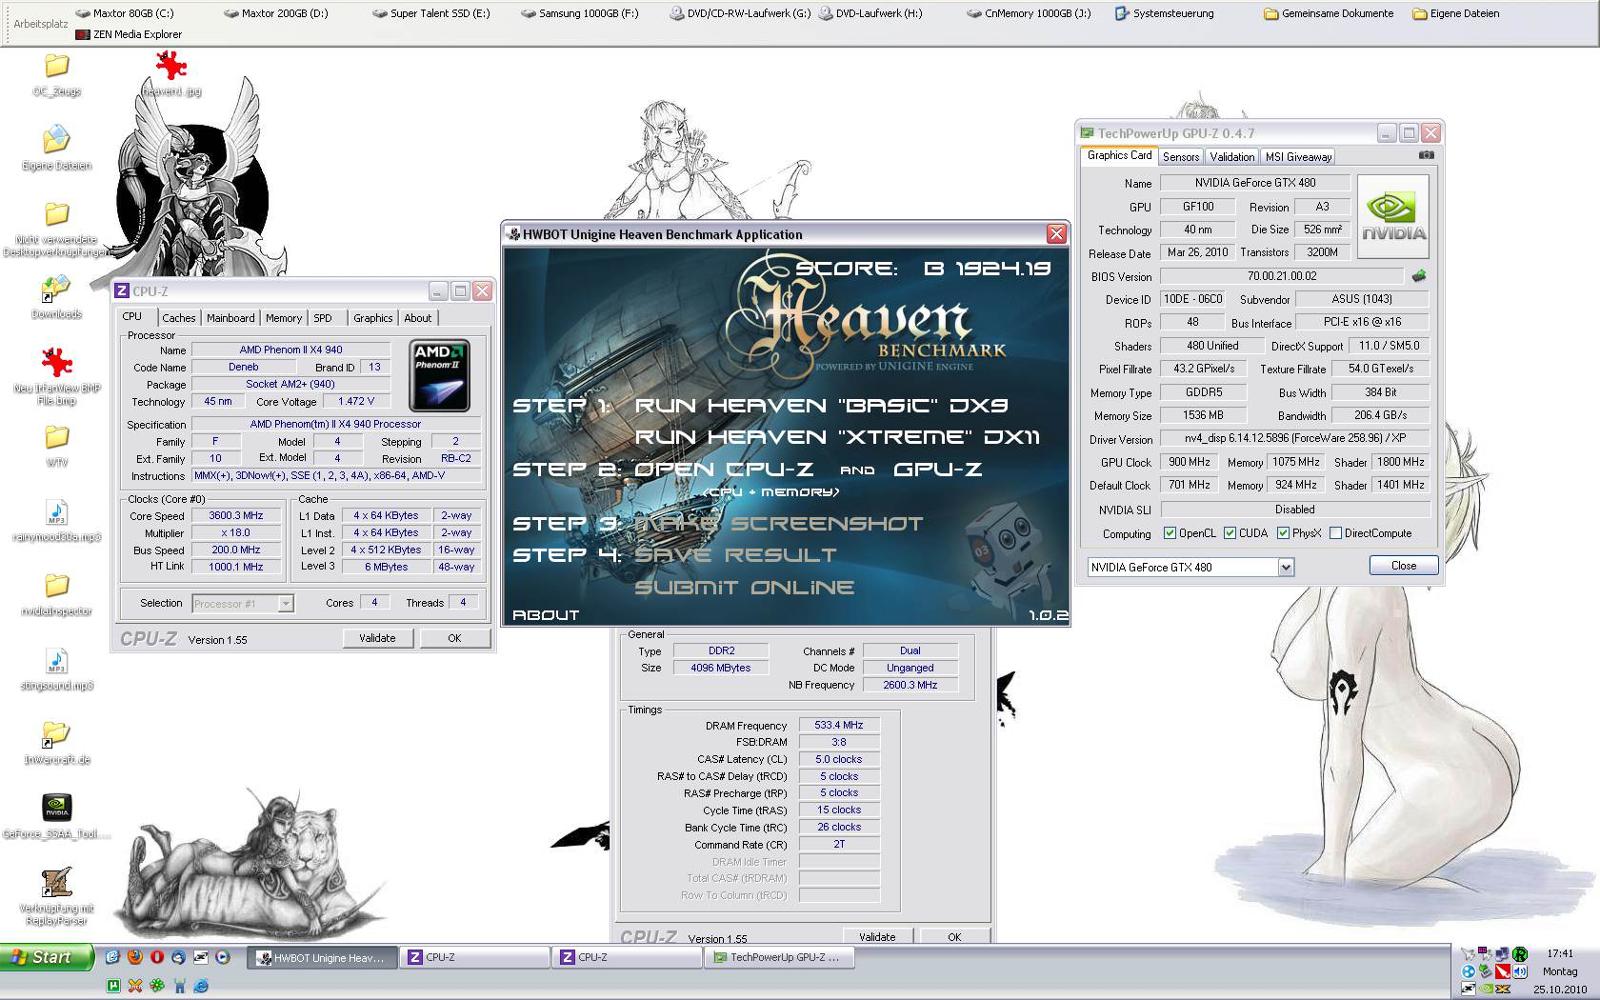Open rainymood30s.mp3 on the desktop

click(56, 521)
